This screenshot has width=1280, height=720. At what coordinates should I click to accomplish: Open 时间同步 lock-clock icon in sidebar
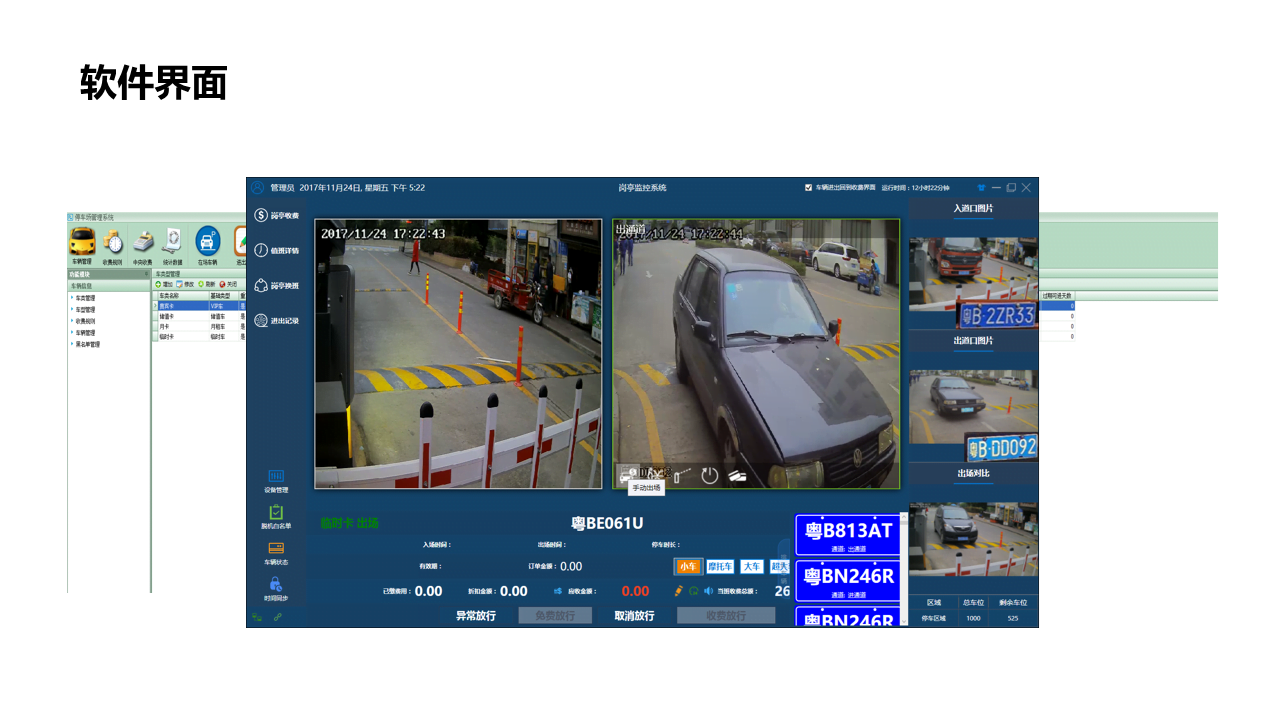point(276,584)
